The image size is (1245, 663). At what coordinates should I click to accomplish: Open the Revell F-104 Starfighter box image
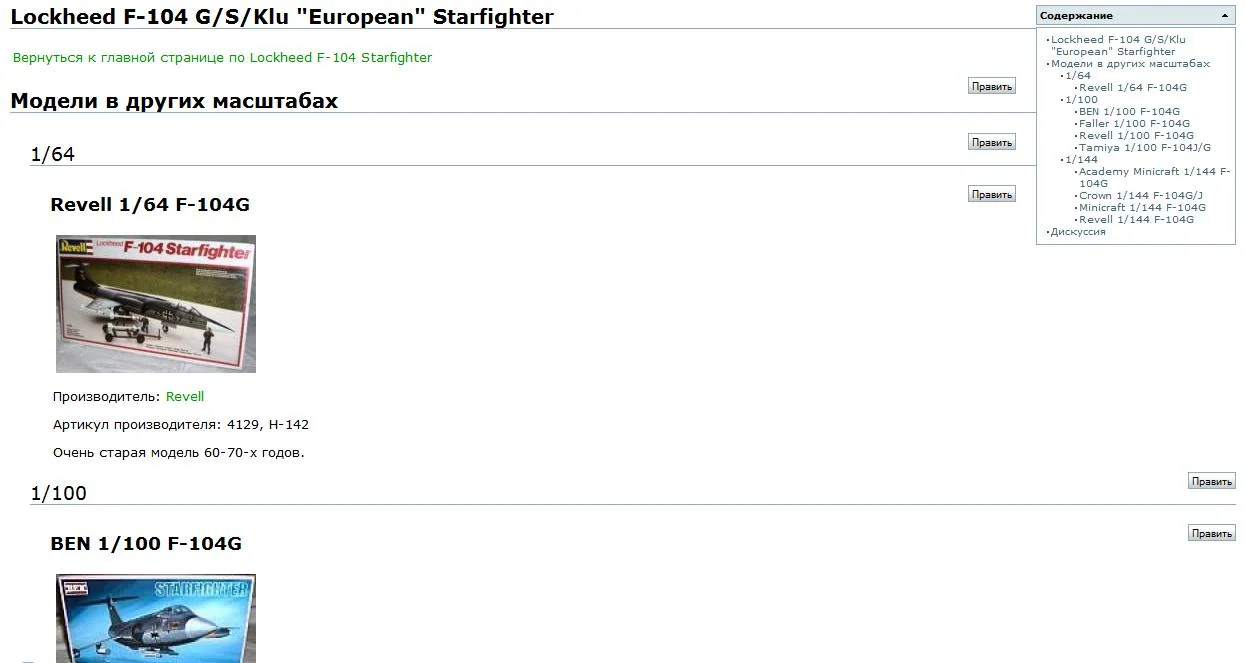(x=156, y=304)
